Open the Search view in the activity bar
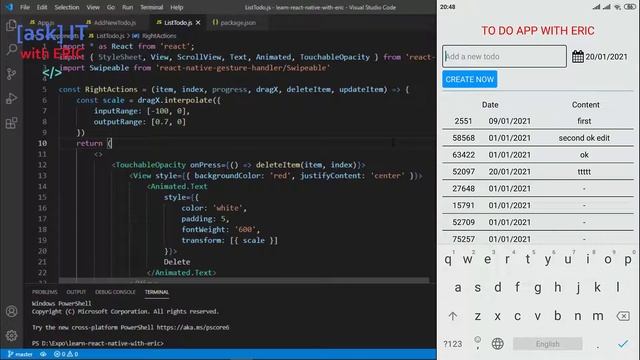The image size is (640, 360). [11, 49]
